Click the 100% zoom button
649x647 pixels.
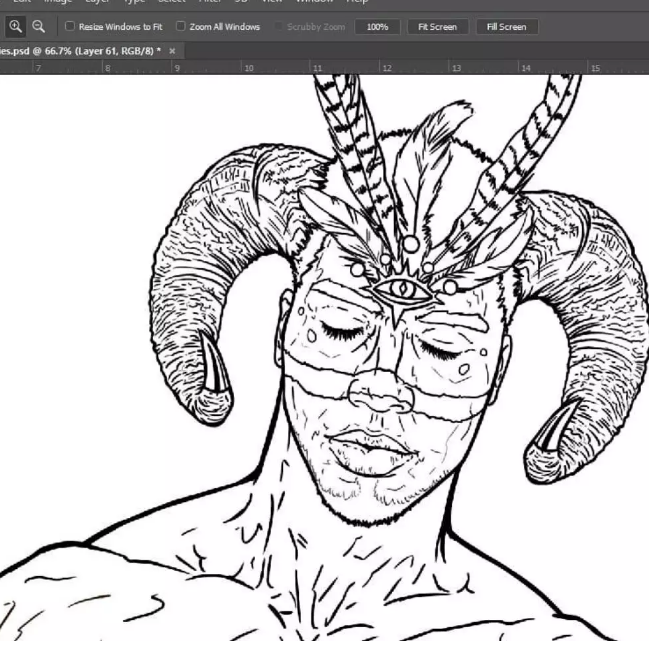[x=377, y=27]
